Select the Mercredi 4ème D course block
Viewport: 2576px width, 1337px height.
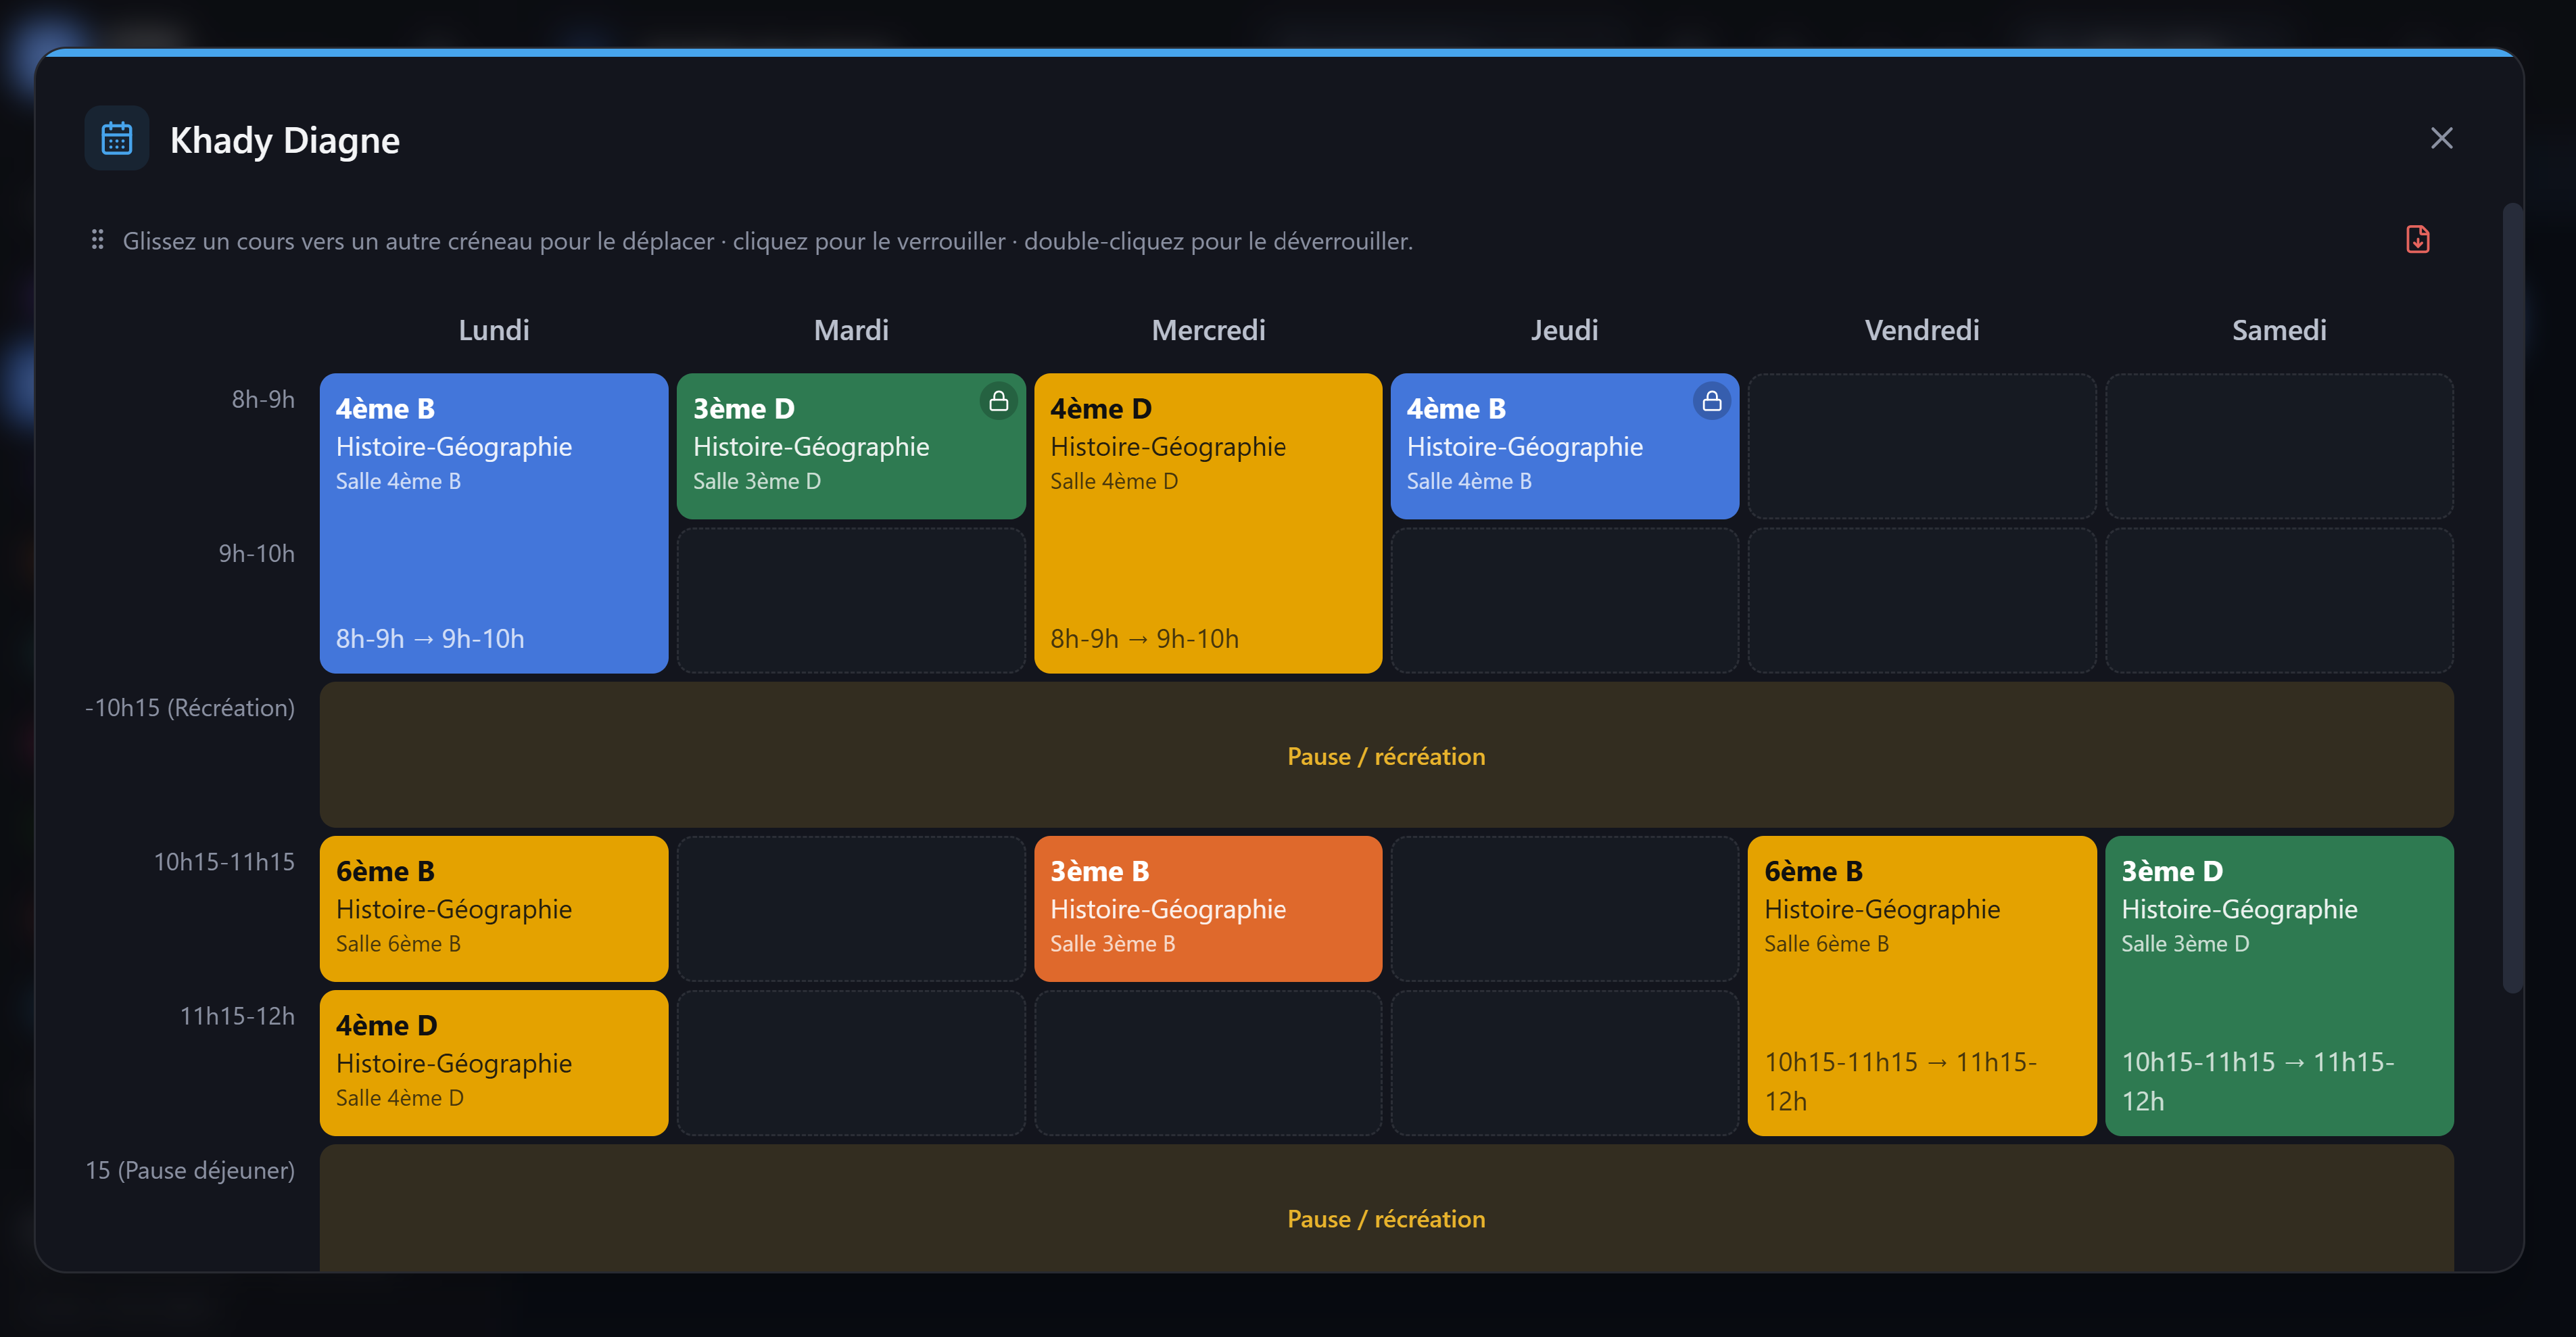1208,523
